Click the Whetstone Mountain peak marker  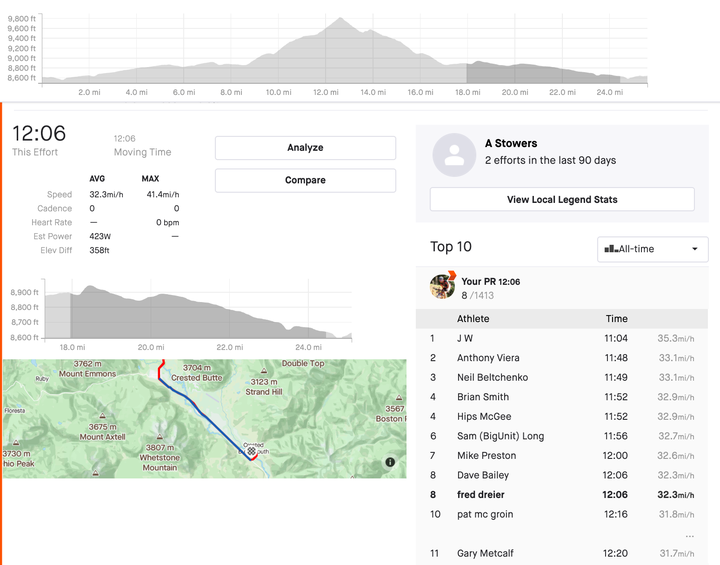coord(159,436)
